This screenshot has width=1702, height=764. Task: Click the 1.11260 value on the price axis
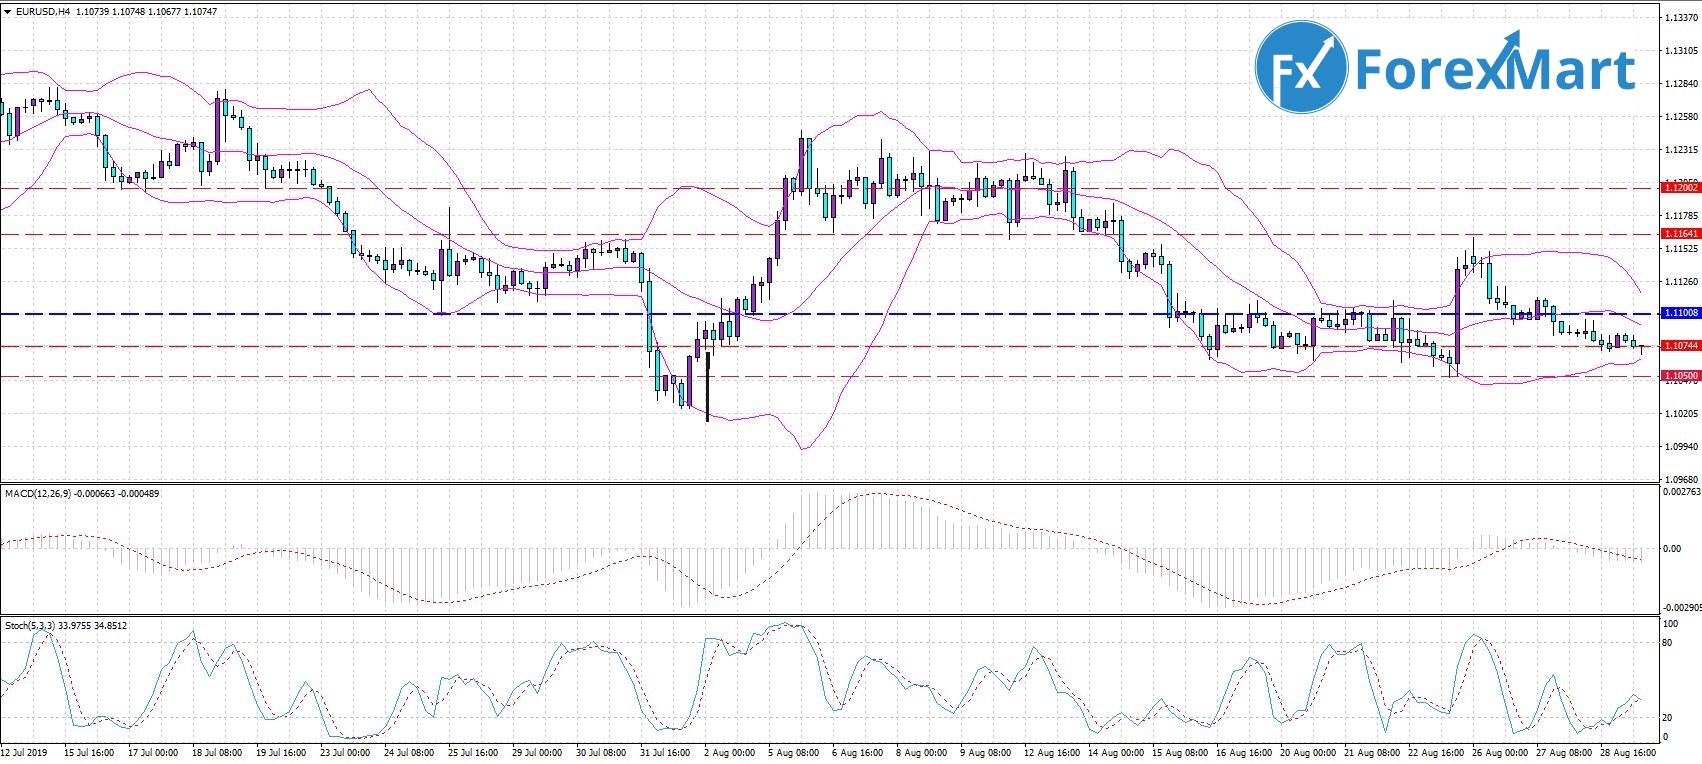click(1681, 282)
